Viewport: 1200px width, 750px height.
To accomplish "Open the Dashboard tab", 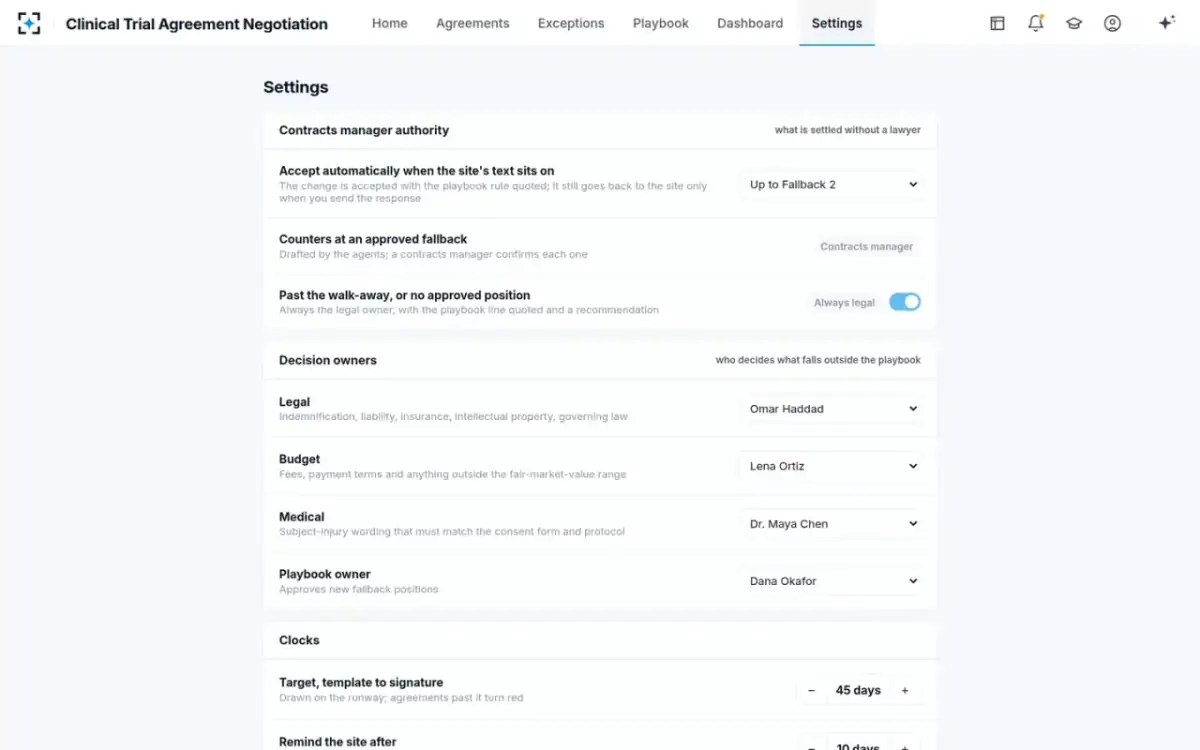I will coord(750,23).
